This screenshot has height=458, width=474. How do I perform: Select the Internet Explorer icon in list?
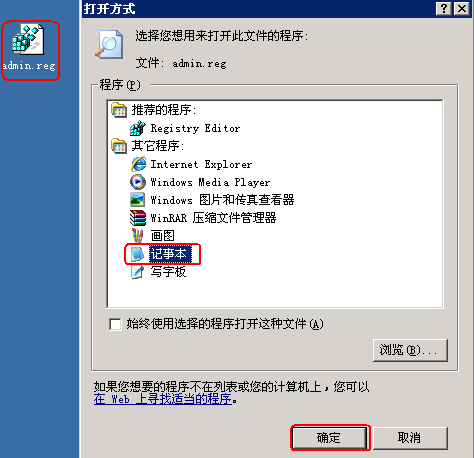click(x=138, y=164)
